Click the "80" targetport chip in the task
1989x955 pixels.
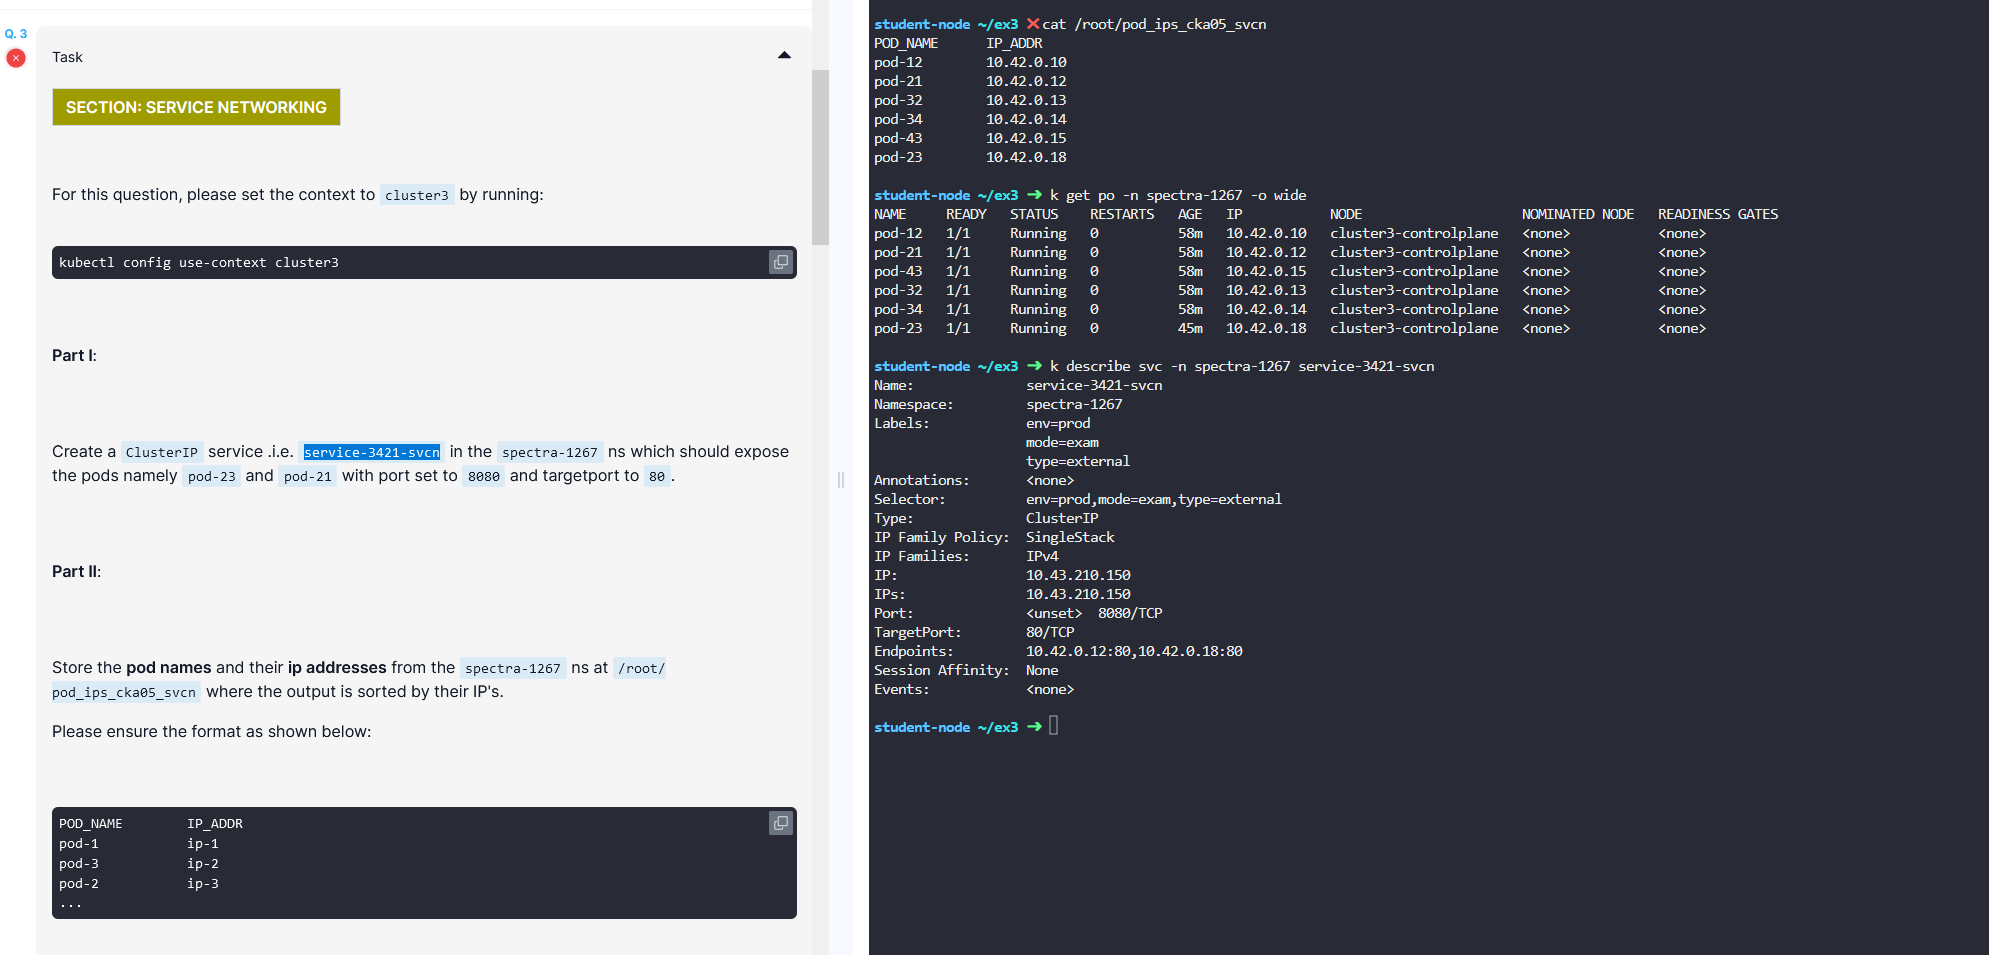pyautogui.click(x=657, y=476)
